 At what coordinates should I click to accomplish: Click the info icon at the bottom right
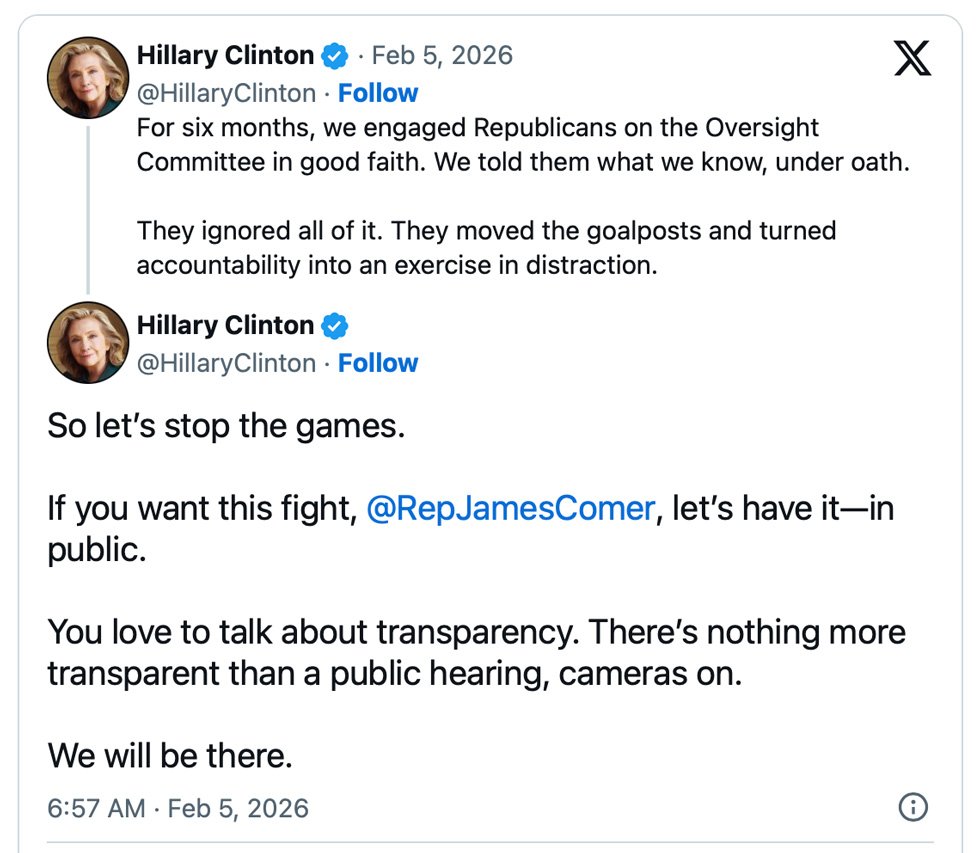click(913, 807)
